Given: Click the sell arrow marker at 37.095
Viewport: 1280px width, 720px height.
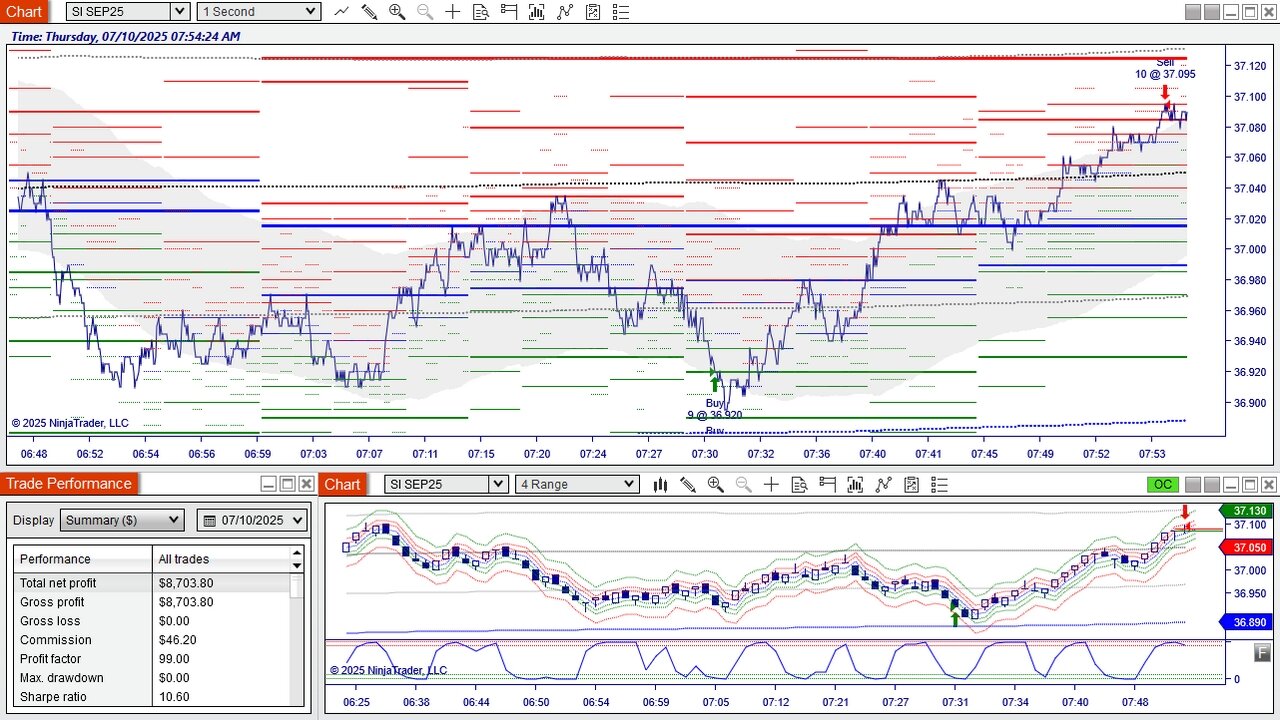Looking at the screenshot, I should tap(1165, 93).
